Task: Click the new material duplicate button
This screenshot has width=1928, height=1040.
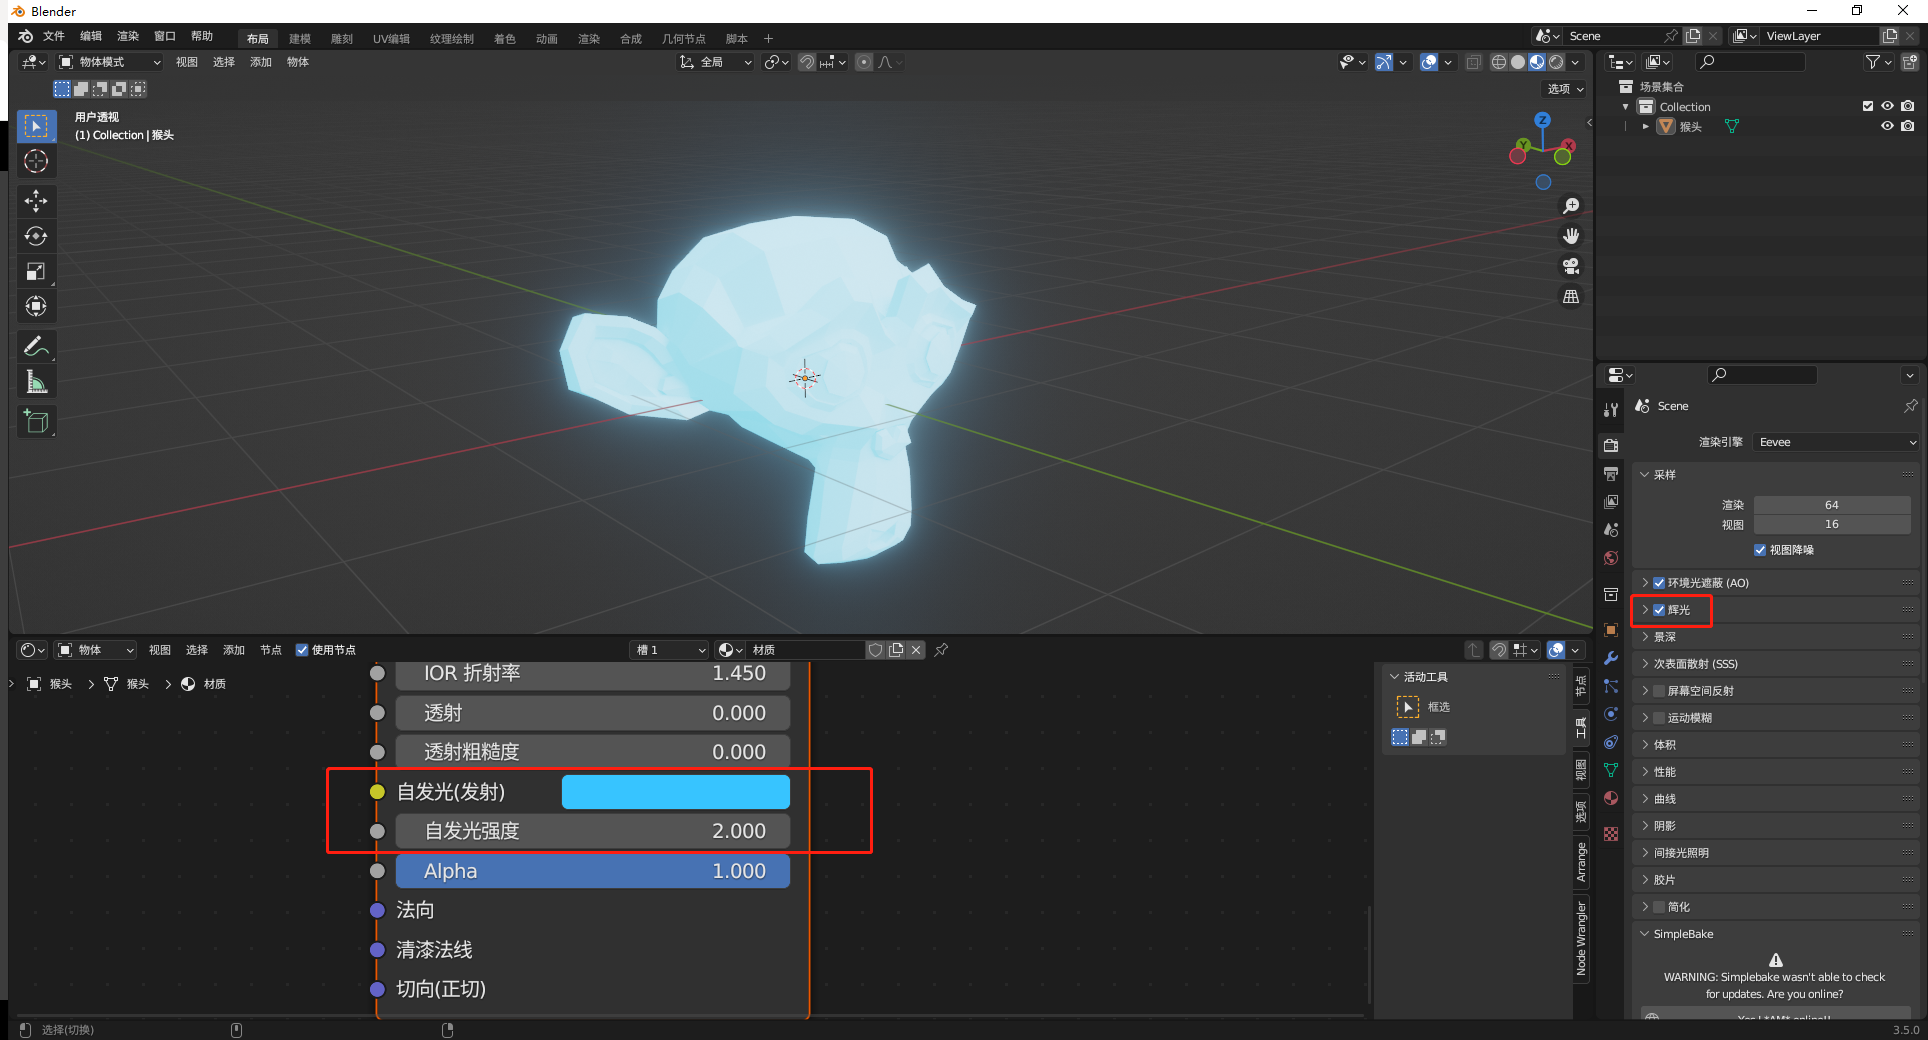Action: 896,650
